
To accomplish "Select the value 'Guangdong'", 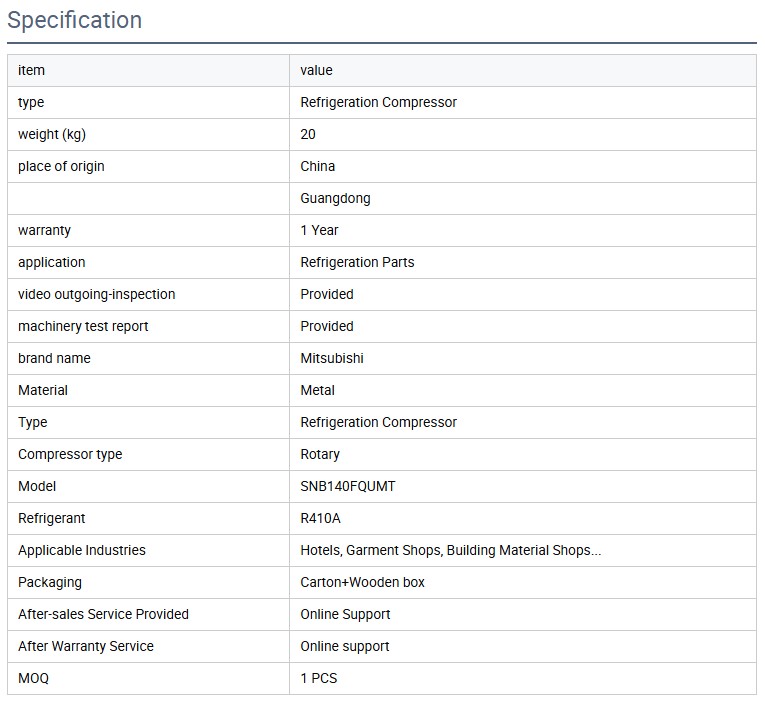I will click(335, 199).
